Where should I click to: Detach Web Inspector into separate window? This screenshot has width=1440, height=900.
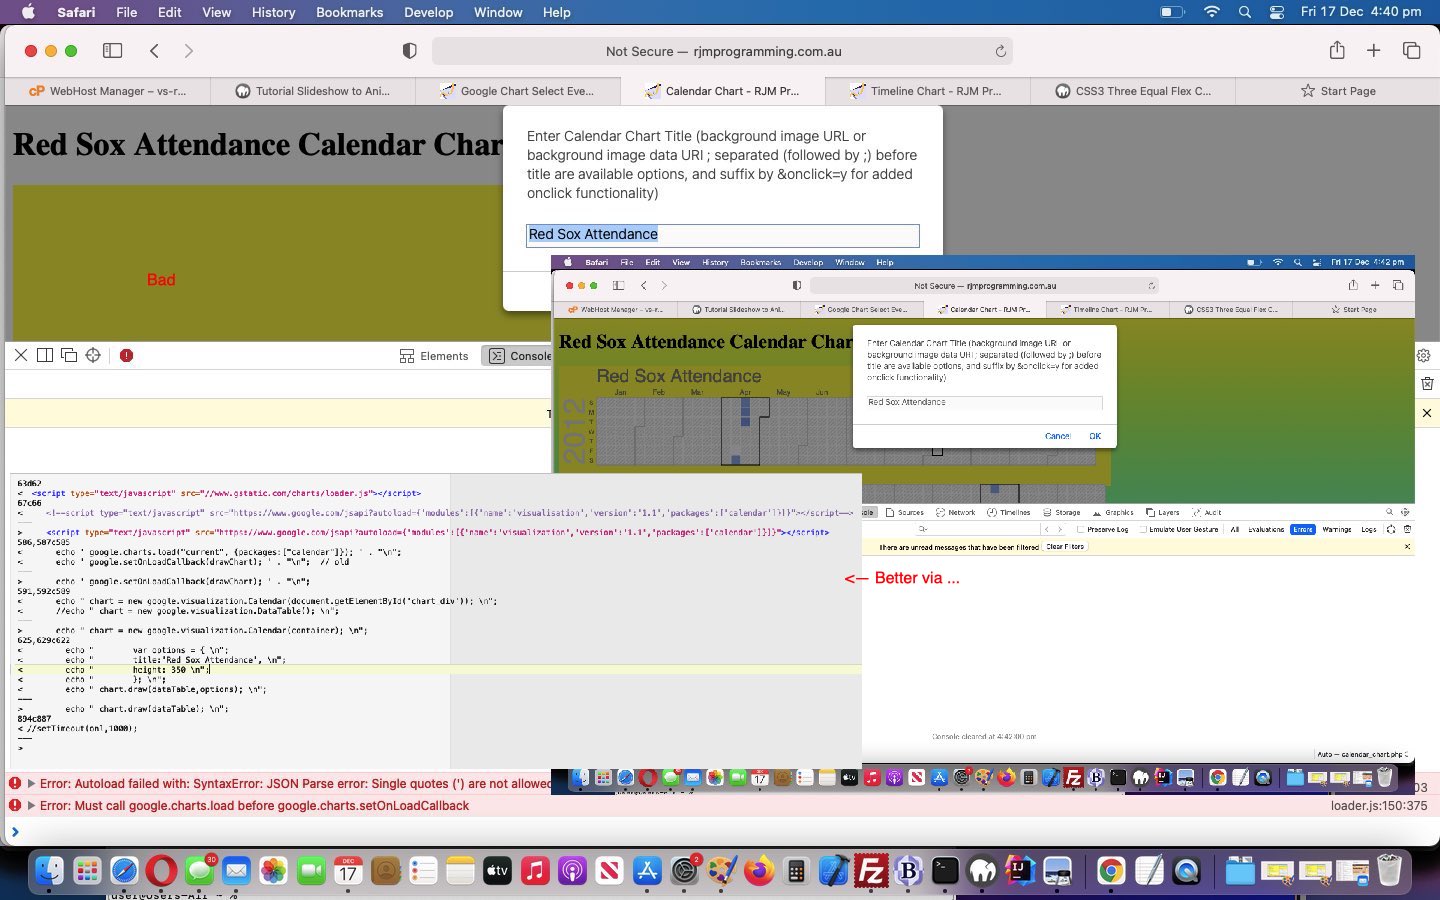(69, 355)
